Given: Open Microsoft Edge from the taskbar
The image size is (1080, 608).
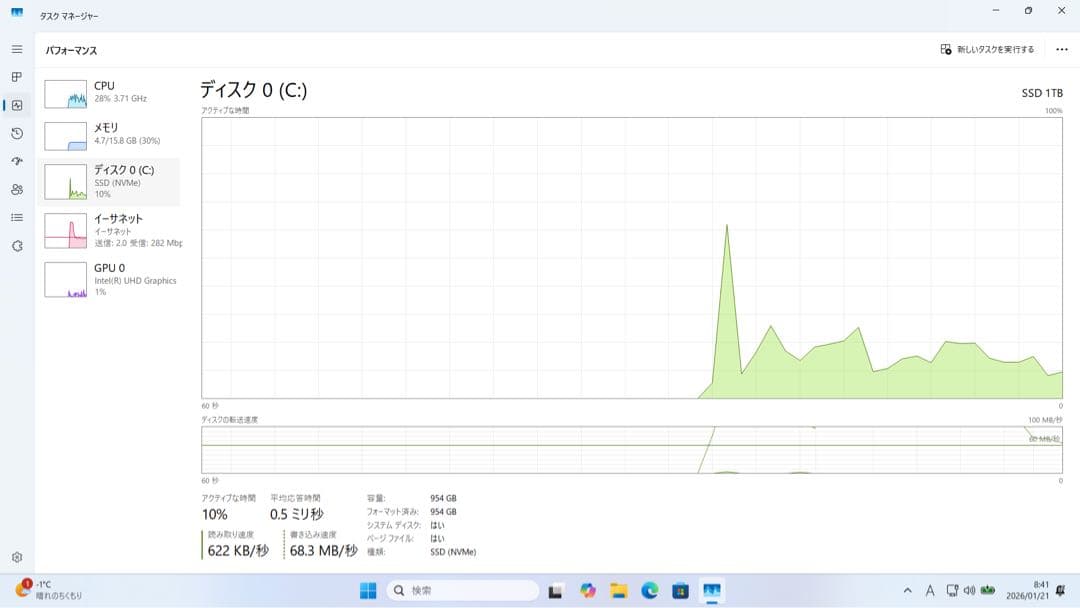Looking at the screenshot, I should pos(649,590).
